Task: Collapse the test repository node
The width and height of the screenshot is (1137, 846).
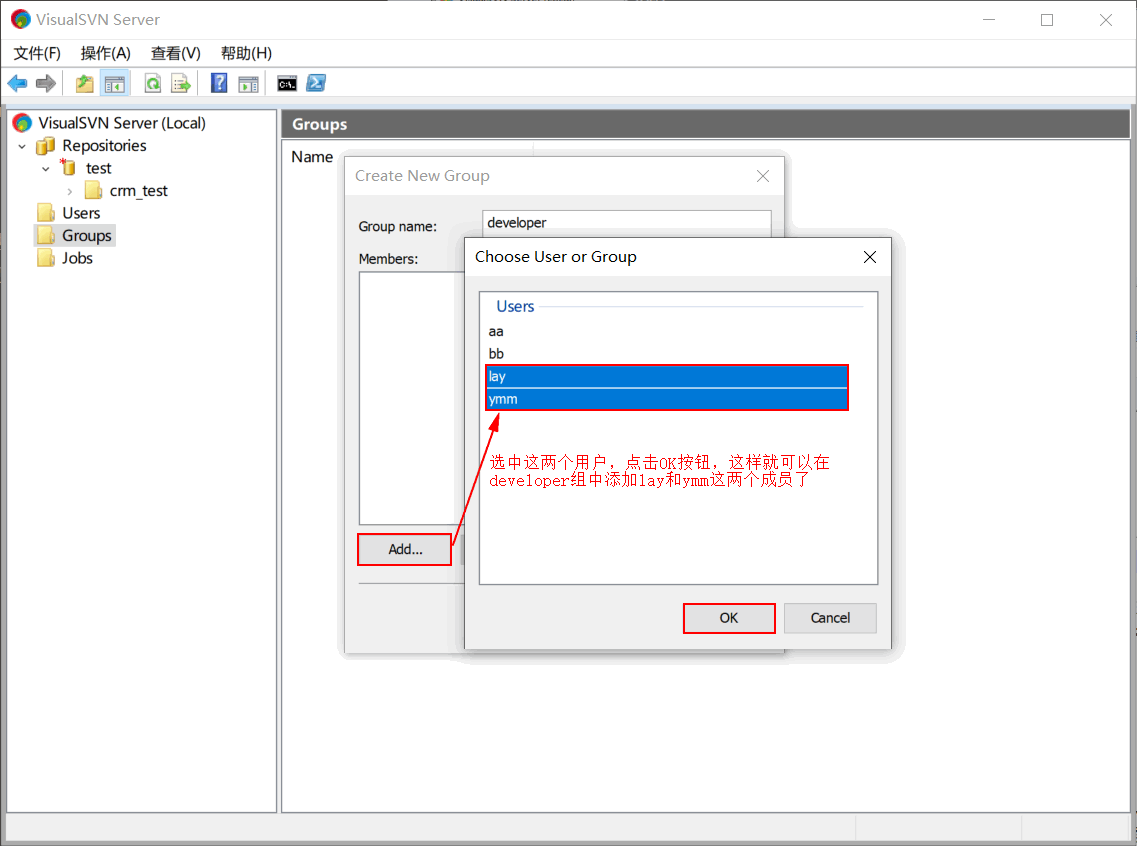Action: click(46, 169)
